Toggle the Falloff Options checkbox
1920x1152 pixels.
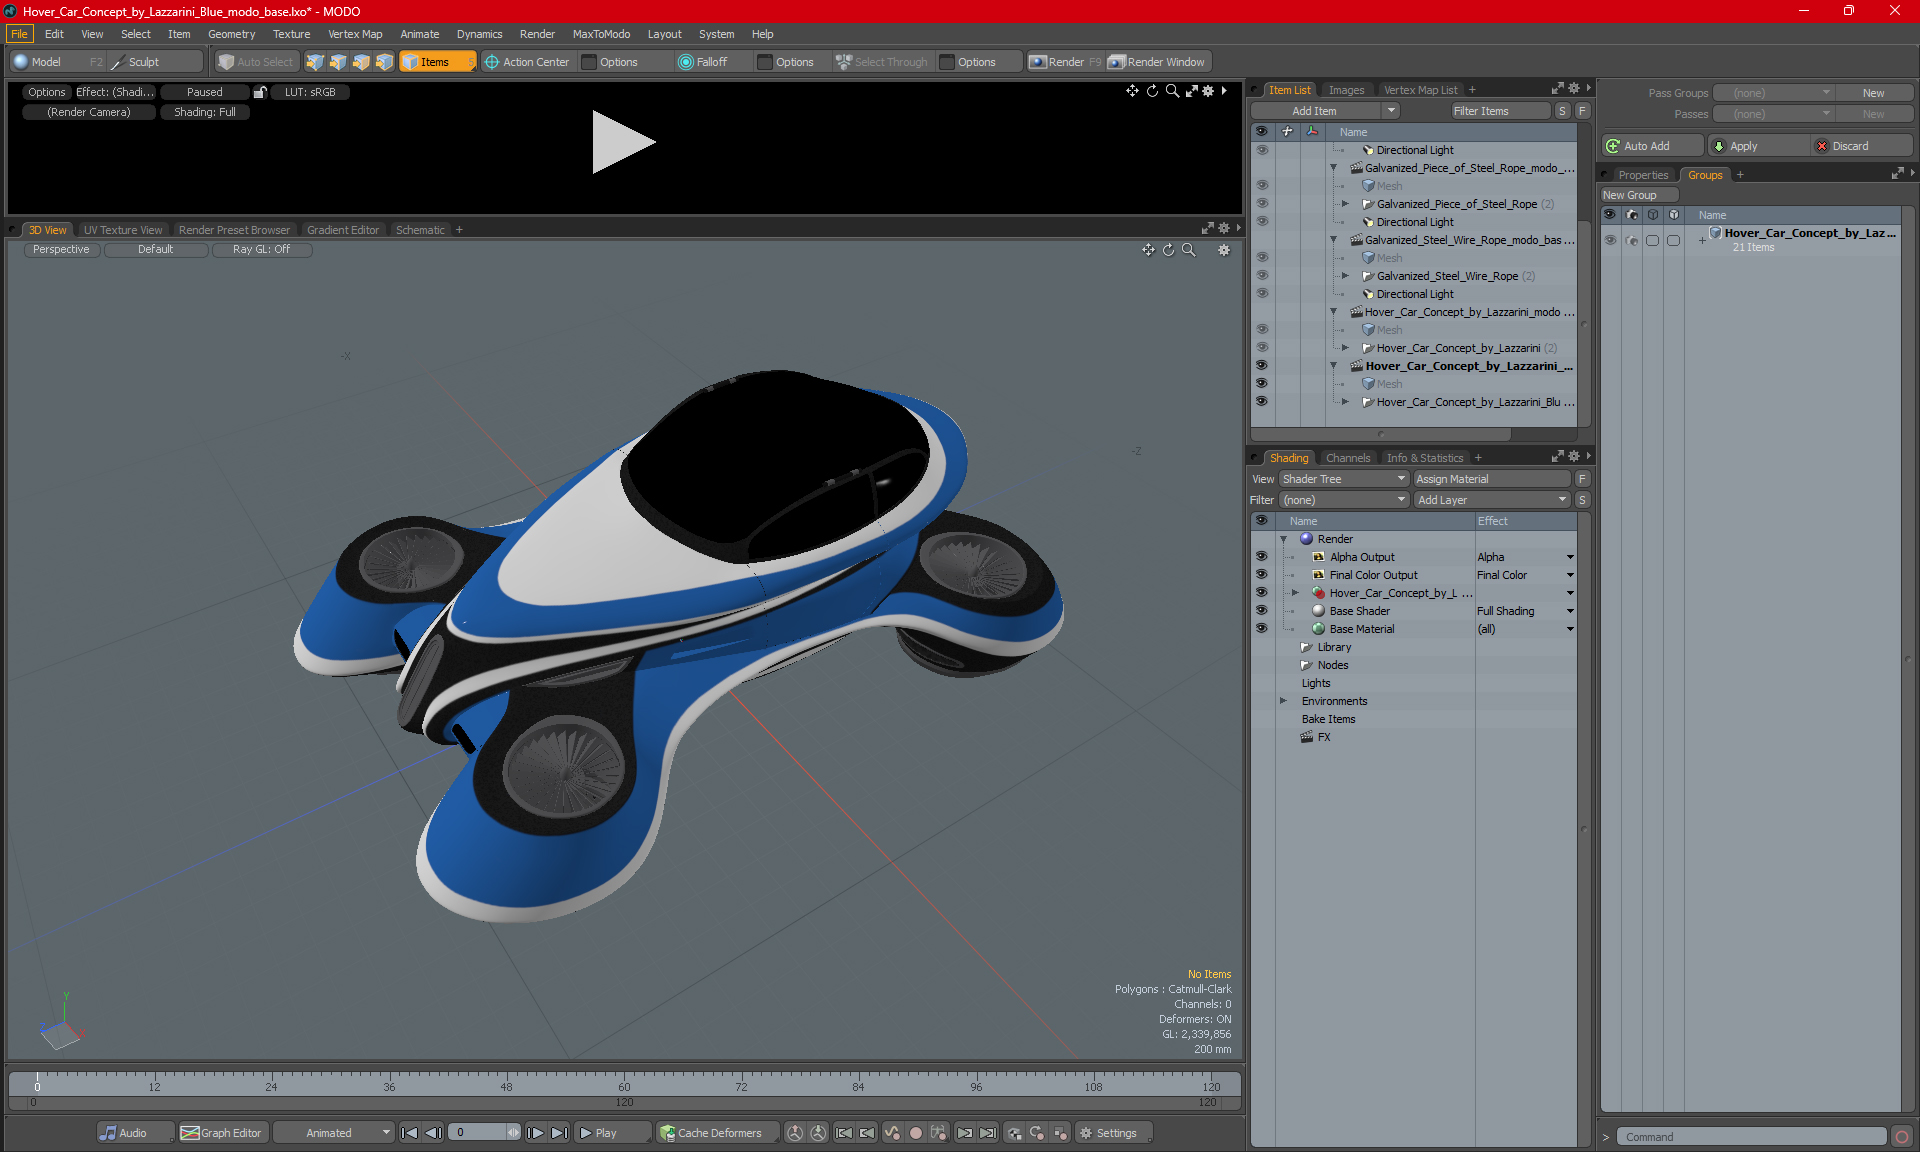(765, 62)
